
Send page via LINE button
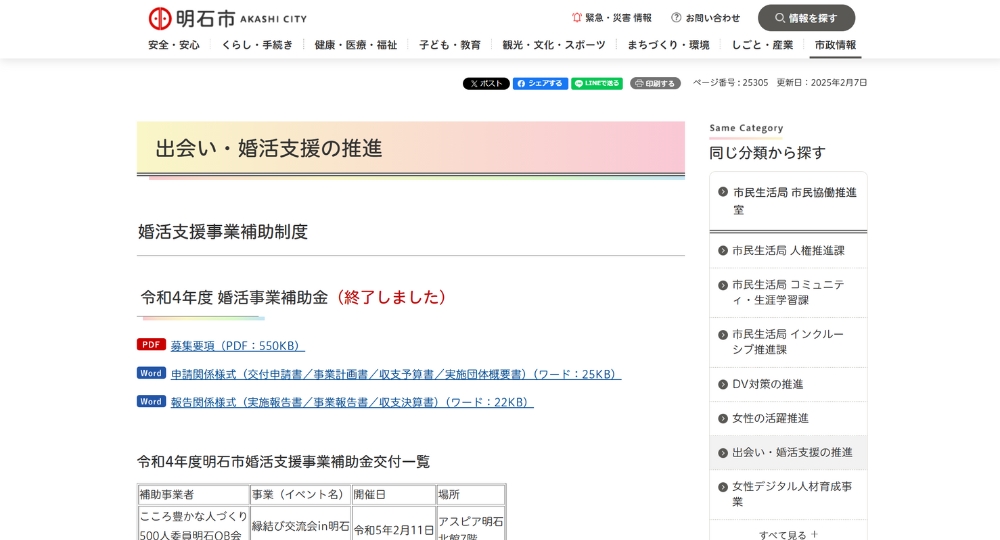click(x=597, y=84)
